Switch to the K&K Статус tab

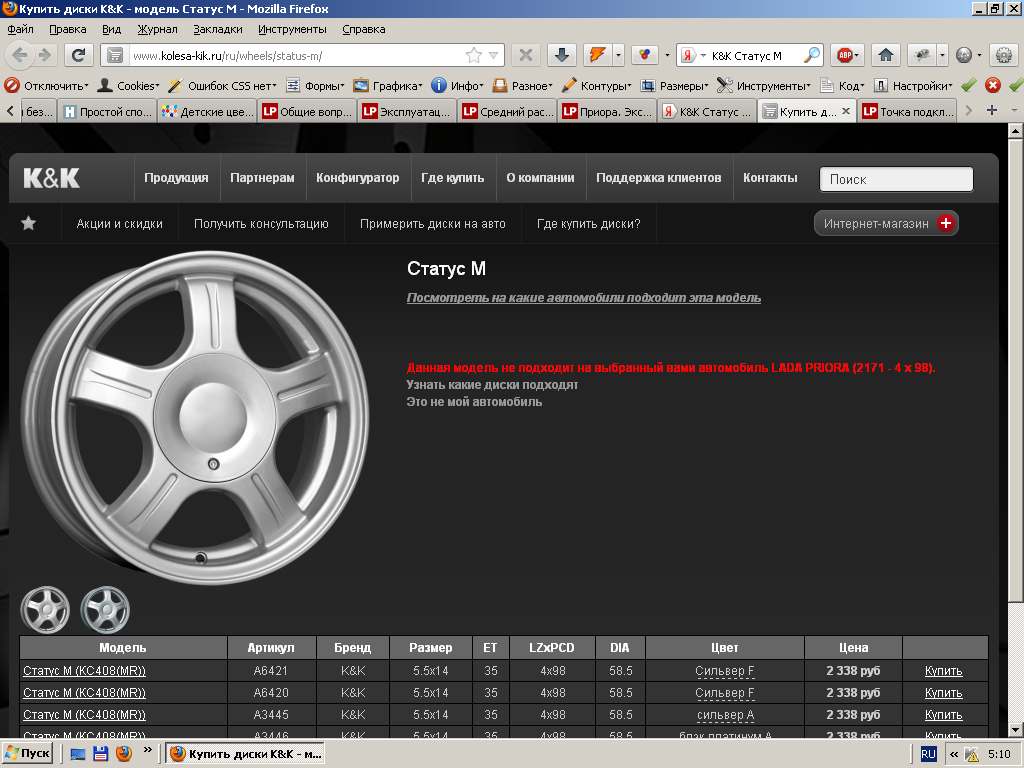click(x=707, y=112)
